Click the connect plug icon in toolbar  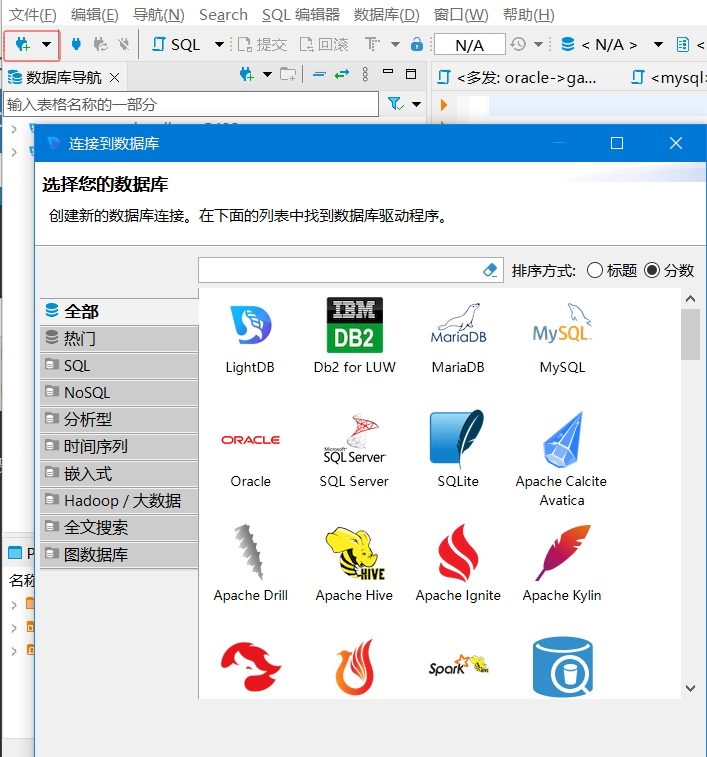pos(76,44)
